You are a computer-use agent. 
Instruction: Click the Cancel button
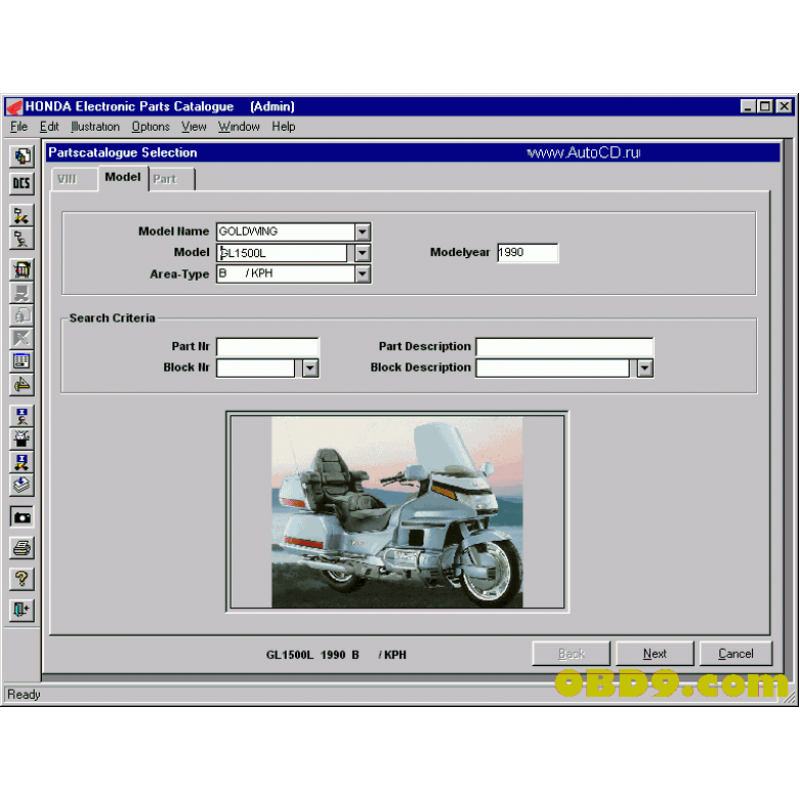click(736, 654)
